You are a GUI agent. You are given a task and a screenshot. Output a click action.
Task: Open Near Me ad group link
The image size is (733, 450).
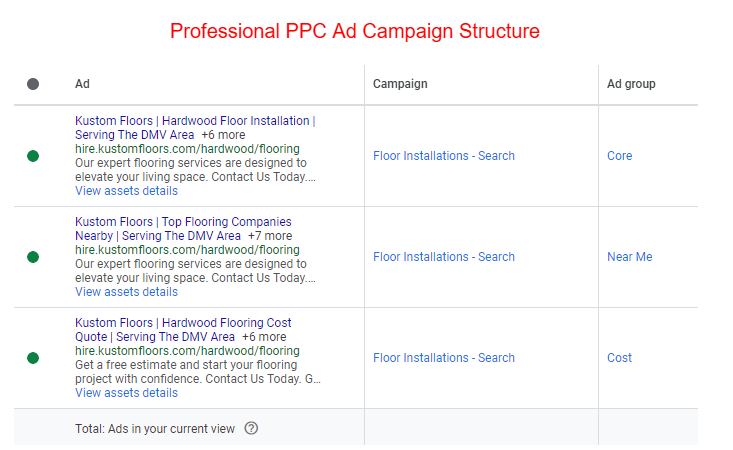(629, 257)
